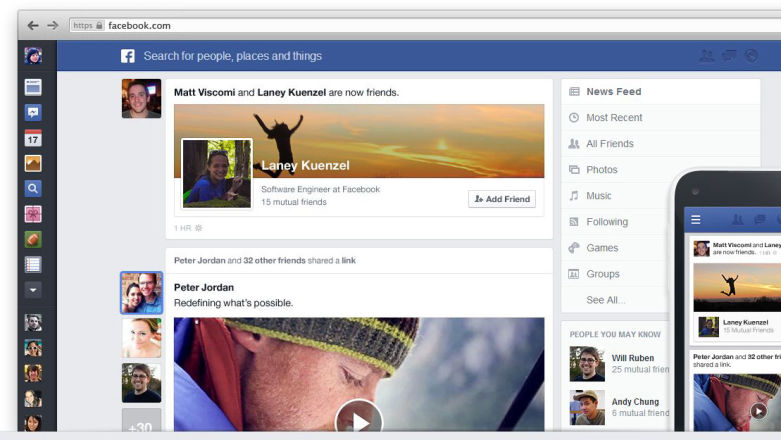Open sunglasses contact avatar, second in sidebar chat list
Viewport: 781px width, 440px height.
click(x=33, y=348)
